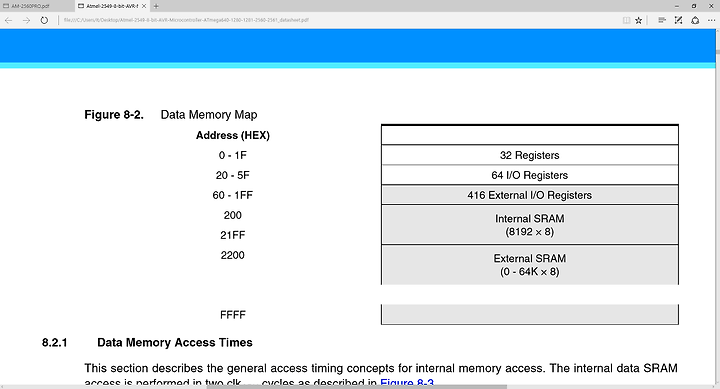Screen dimensions: 720x389
Task: Open the Hub panel
Action: [662, 20]
